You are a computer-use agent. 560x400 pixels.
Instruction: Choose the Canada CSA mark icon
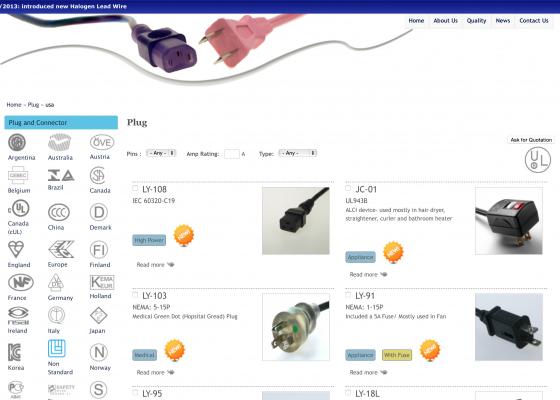point(98,175)
